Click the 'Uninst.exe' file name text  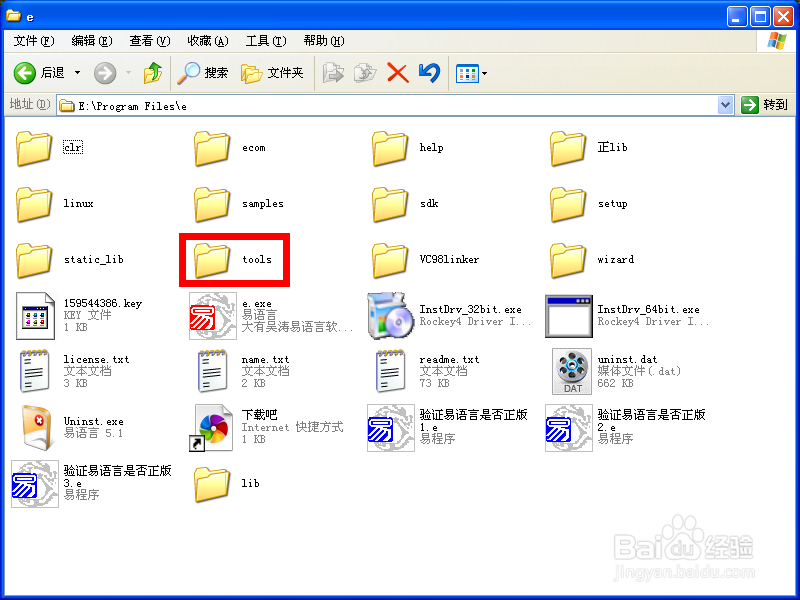coord(93,421)
